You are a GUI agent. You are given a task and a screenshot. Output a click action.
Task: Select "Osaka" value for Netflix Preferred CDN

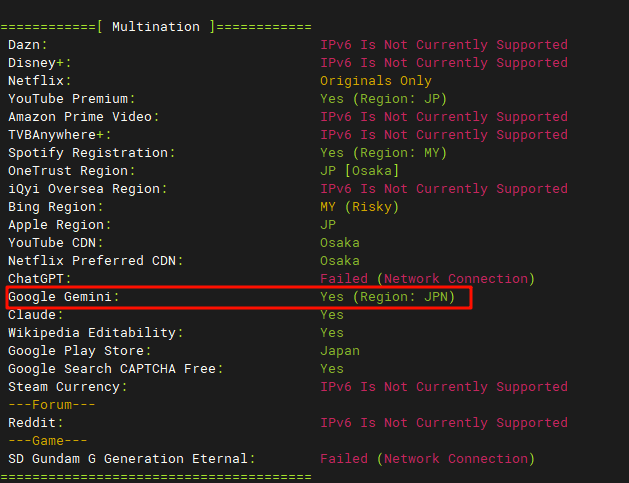[340, 261]
